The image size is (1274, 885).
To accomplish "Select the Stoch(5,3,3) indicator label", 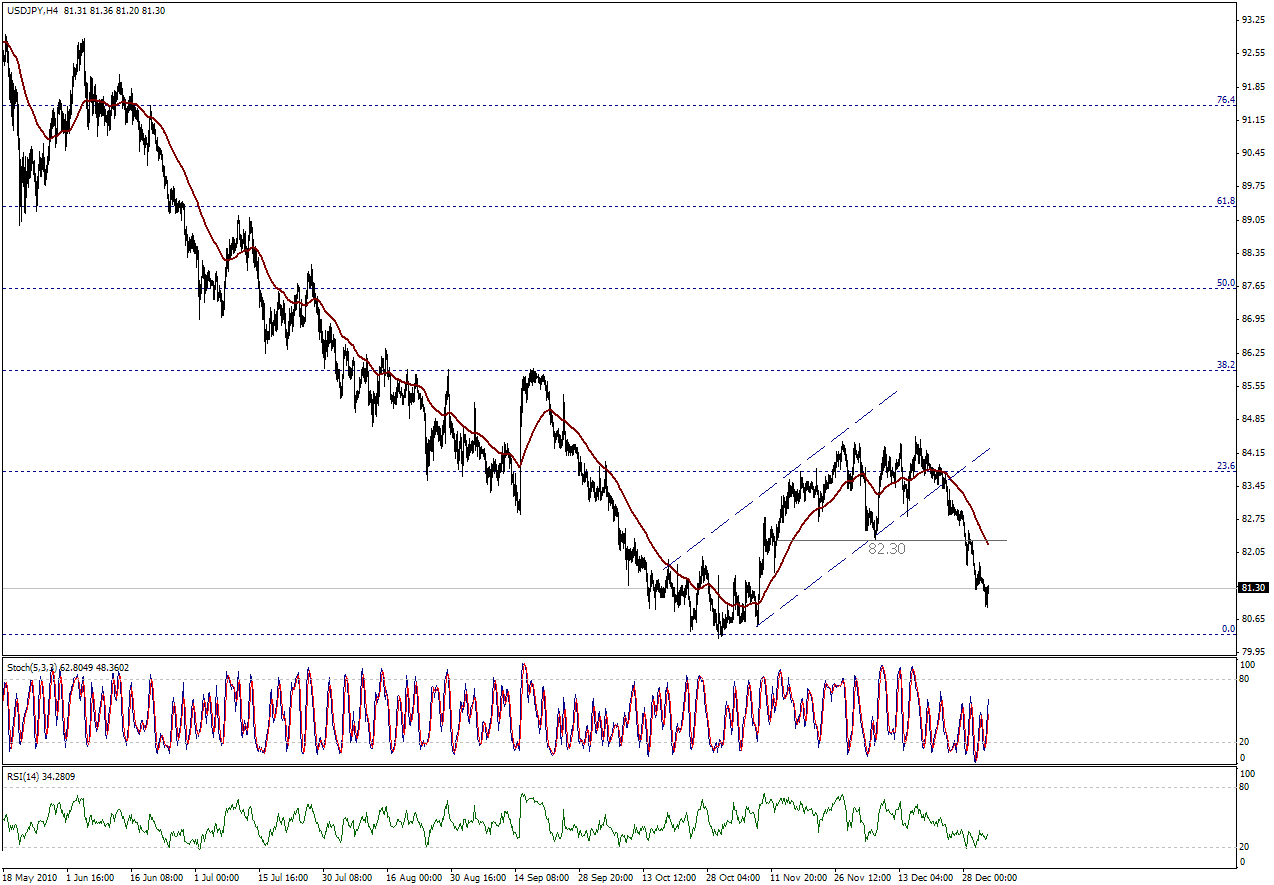I will [x=34, y=667].
